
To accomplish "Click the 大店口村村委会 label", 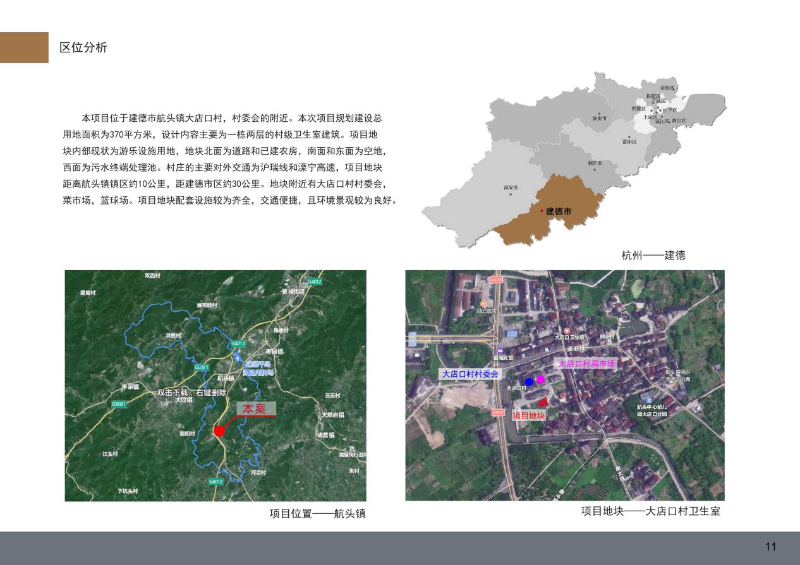I will (470, 373).
